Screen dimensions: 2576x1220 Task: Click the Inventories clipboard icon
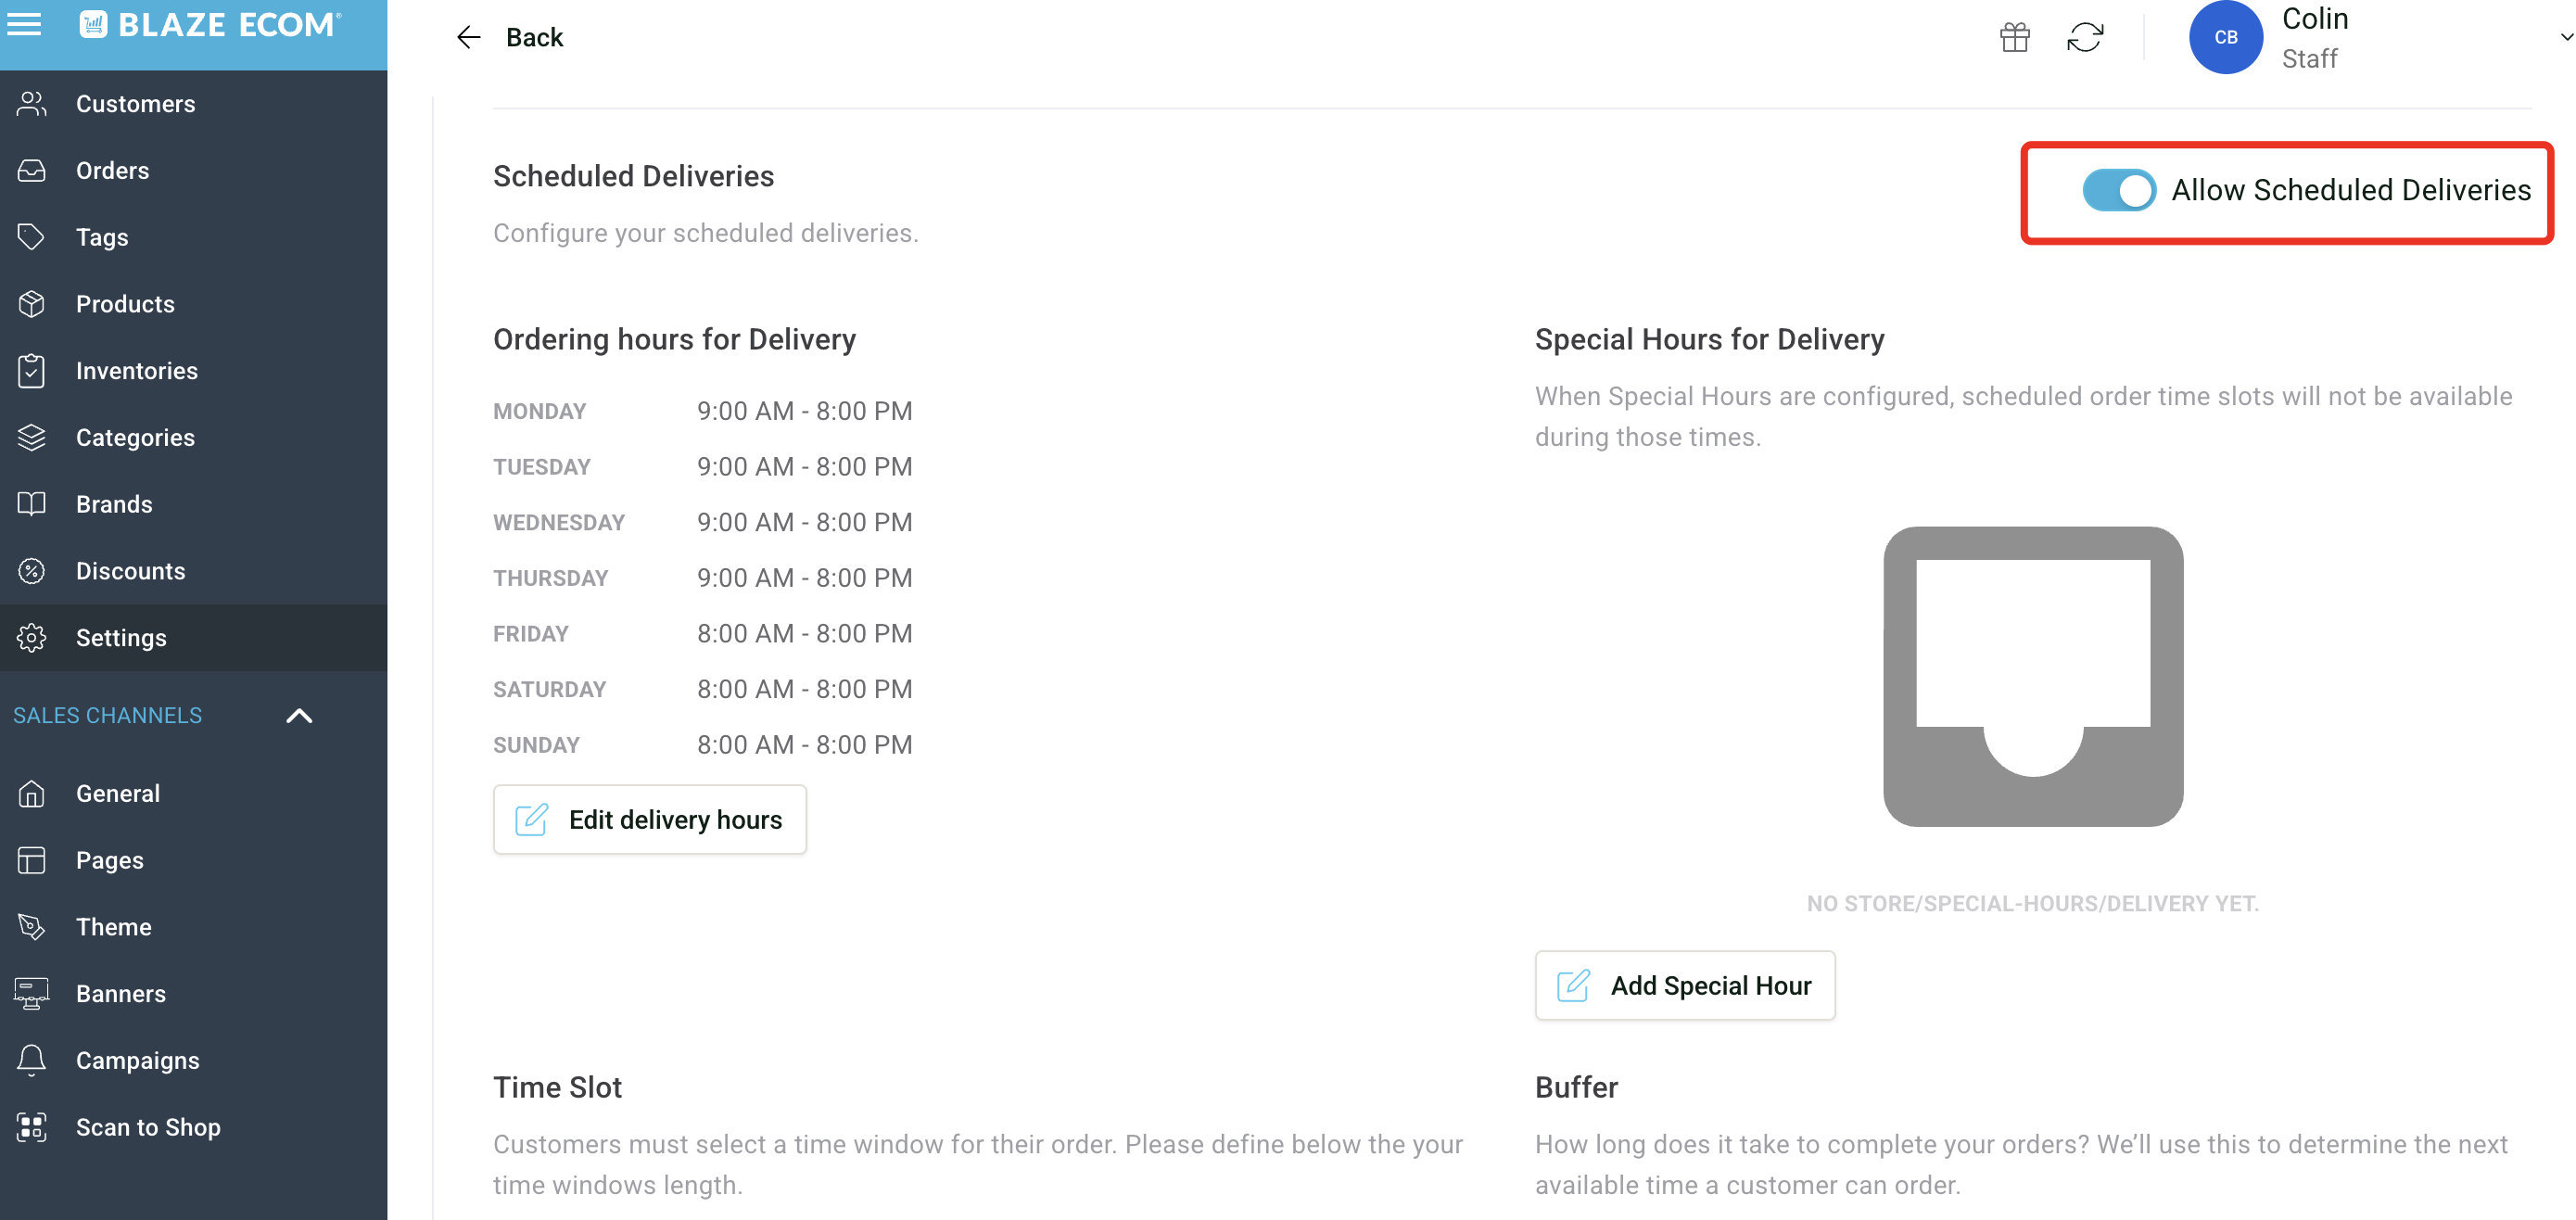(x=32, y=370)
